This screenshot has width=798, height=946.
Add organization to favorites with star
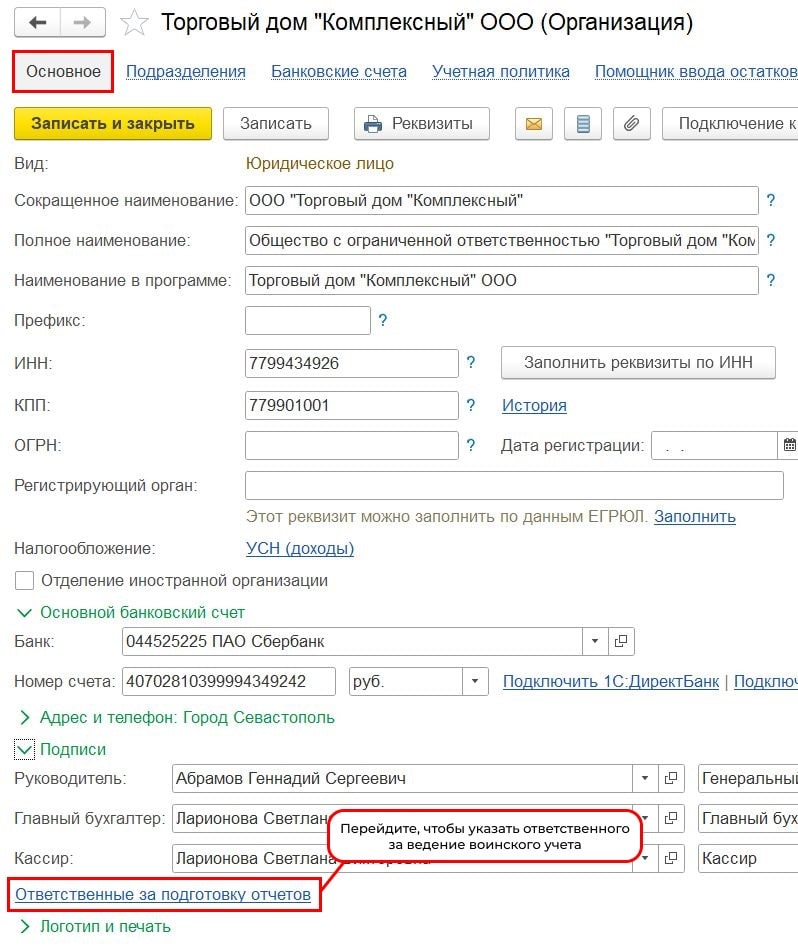135,22
